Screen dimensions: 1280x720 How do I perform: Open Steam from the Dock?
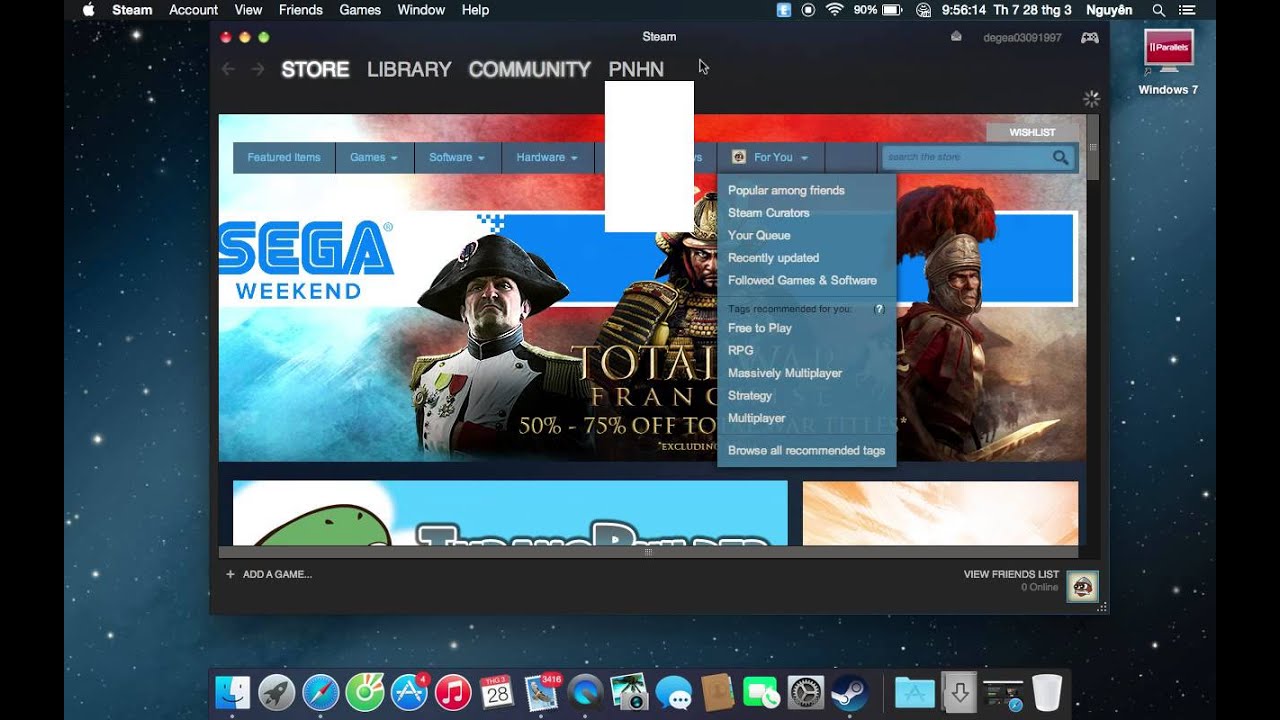click(x=848, y=692)
